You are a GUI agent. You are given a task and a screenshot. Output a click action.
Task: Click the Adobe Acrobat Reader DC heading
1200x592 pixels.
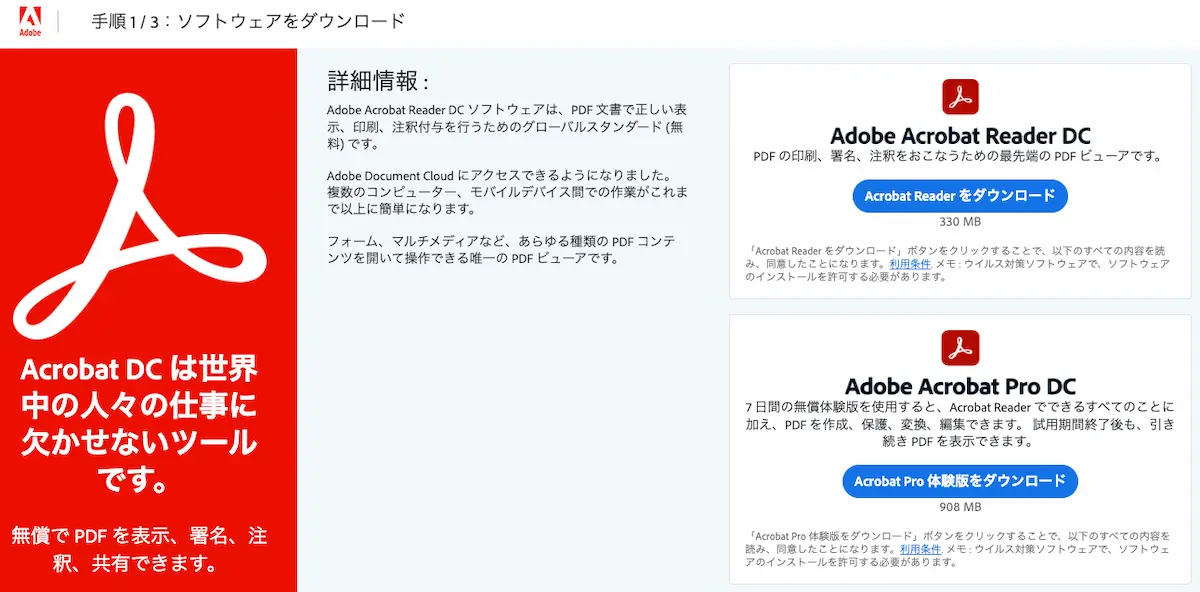pos(960,136)
